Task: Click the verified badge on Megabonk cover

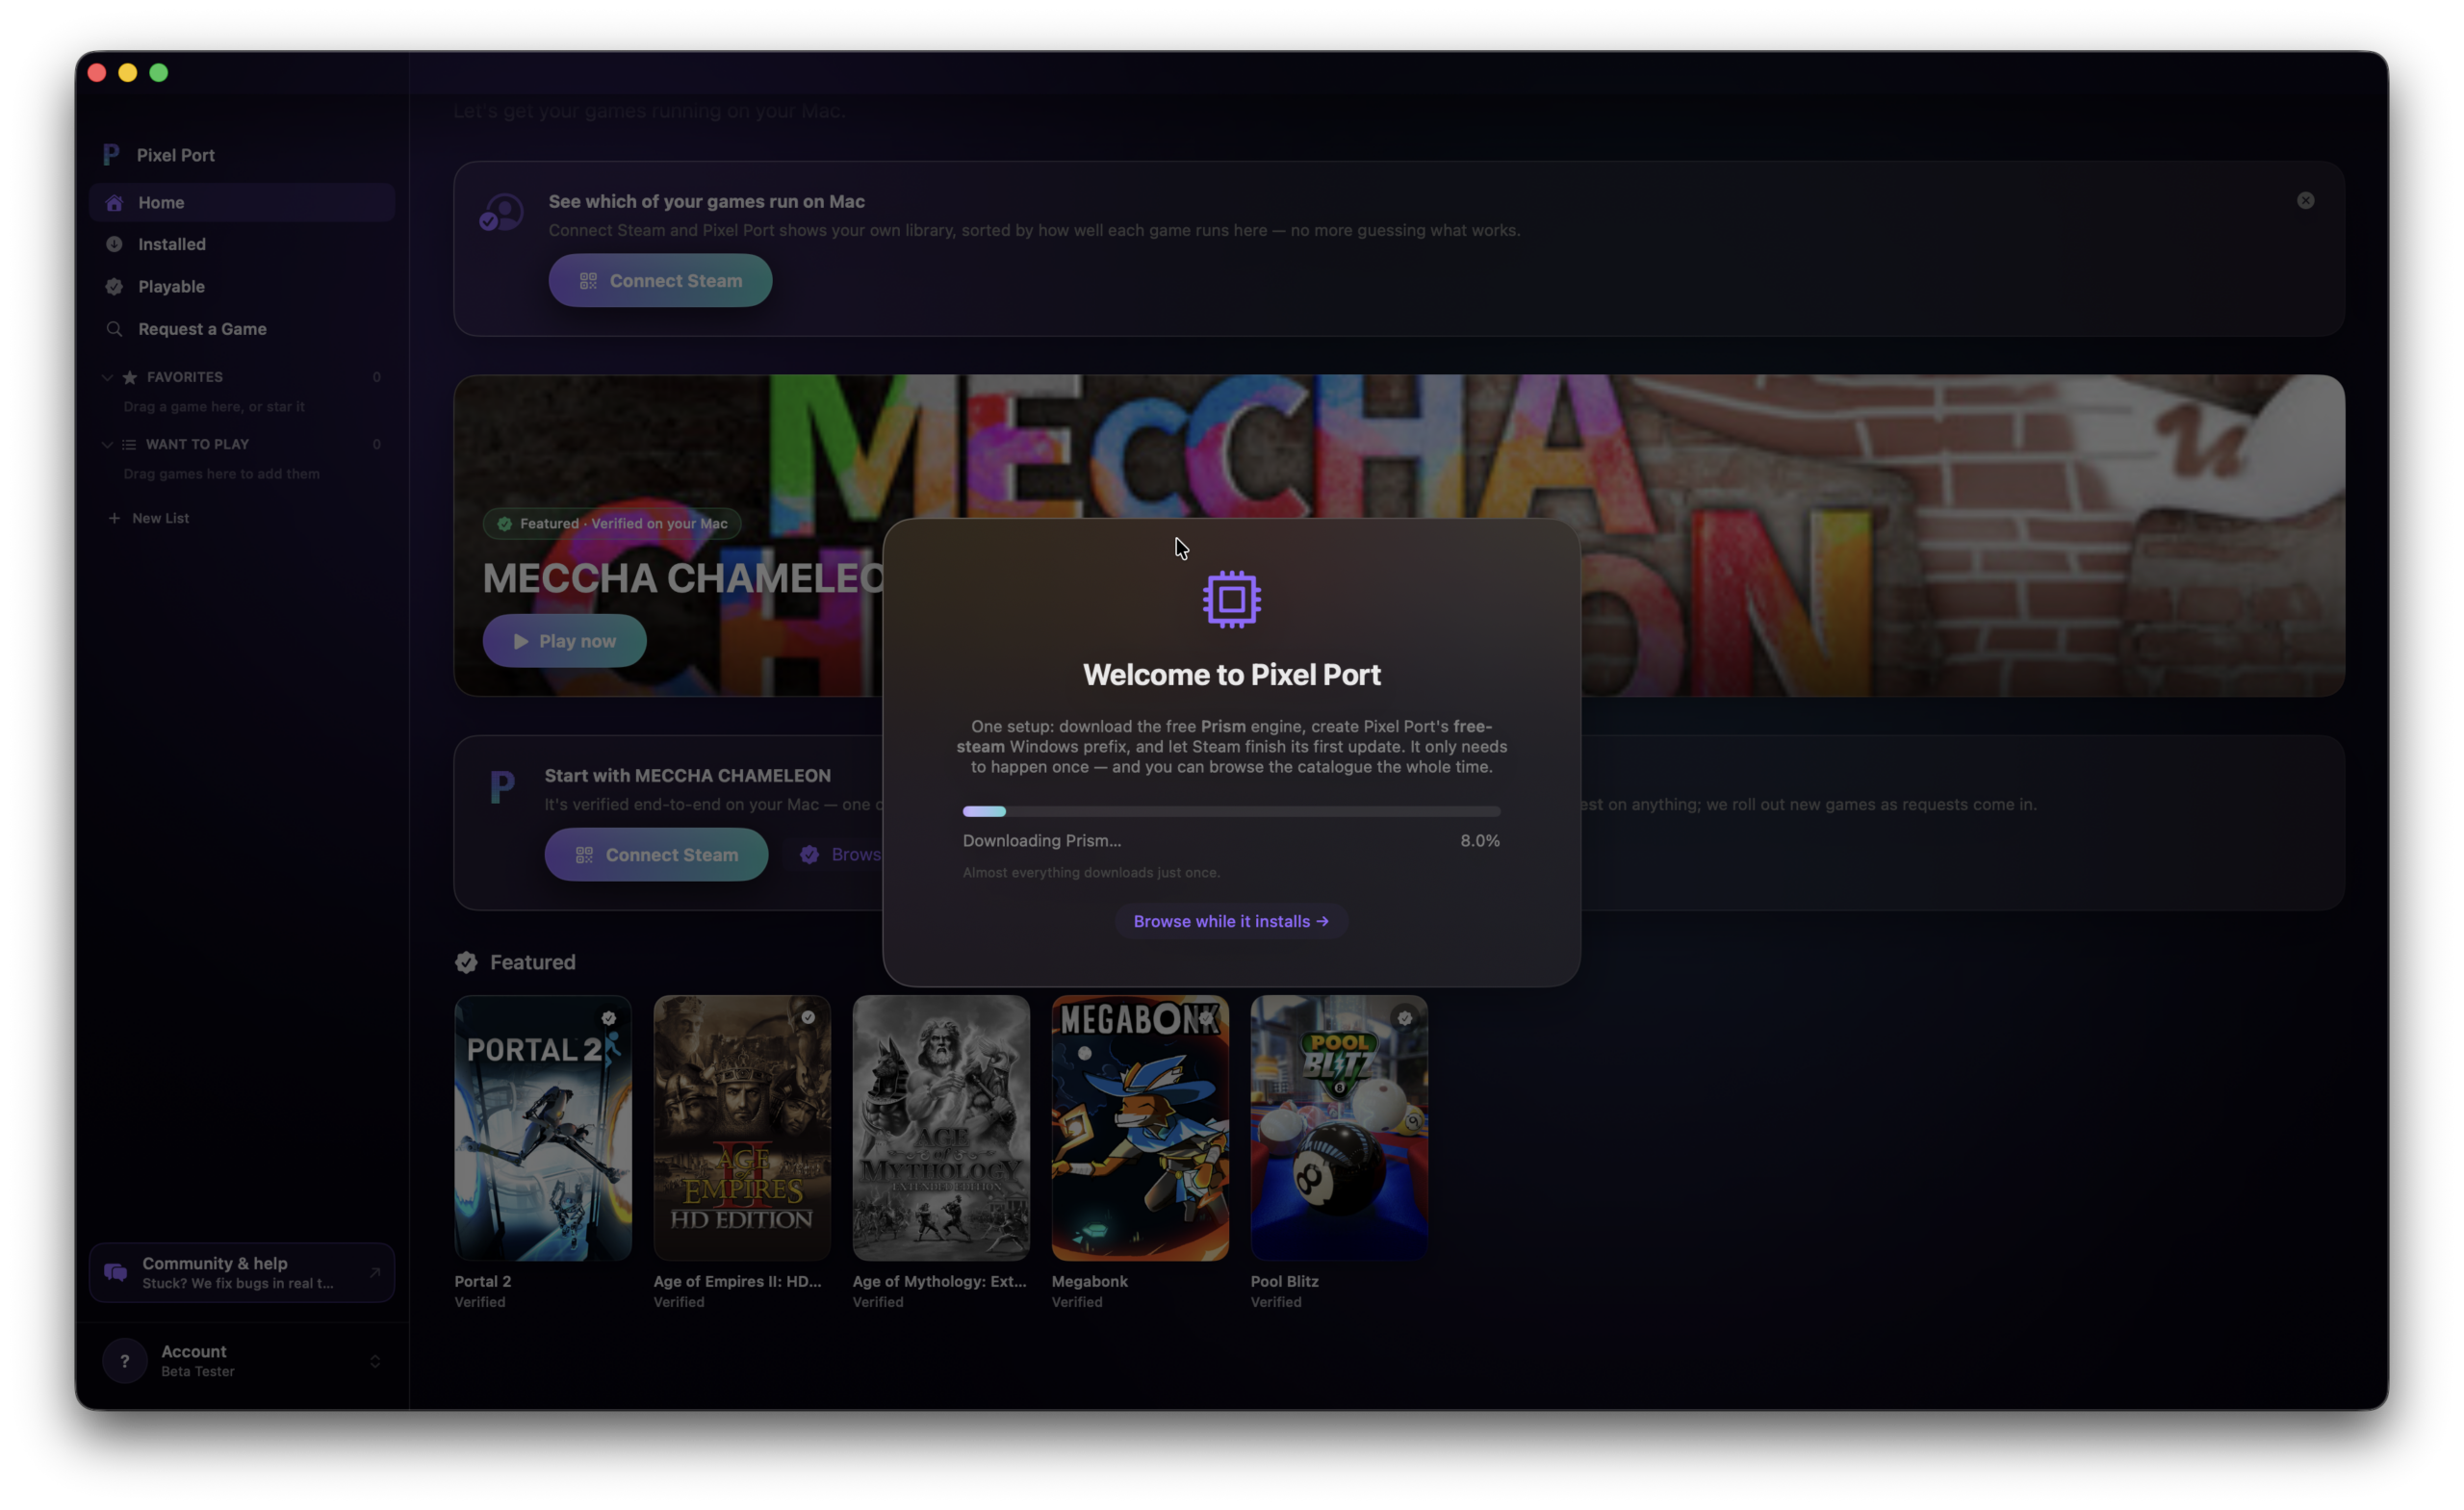Action: (1205, 1018)
